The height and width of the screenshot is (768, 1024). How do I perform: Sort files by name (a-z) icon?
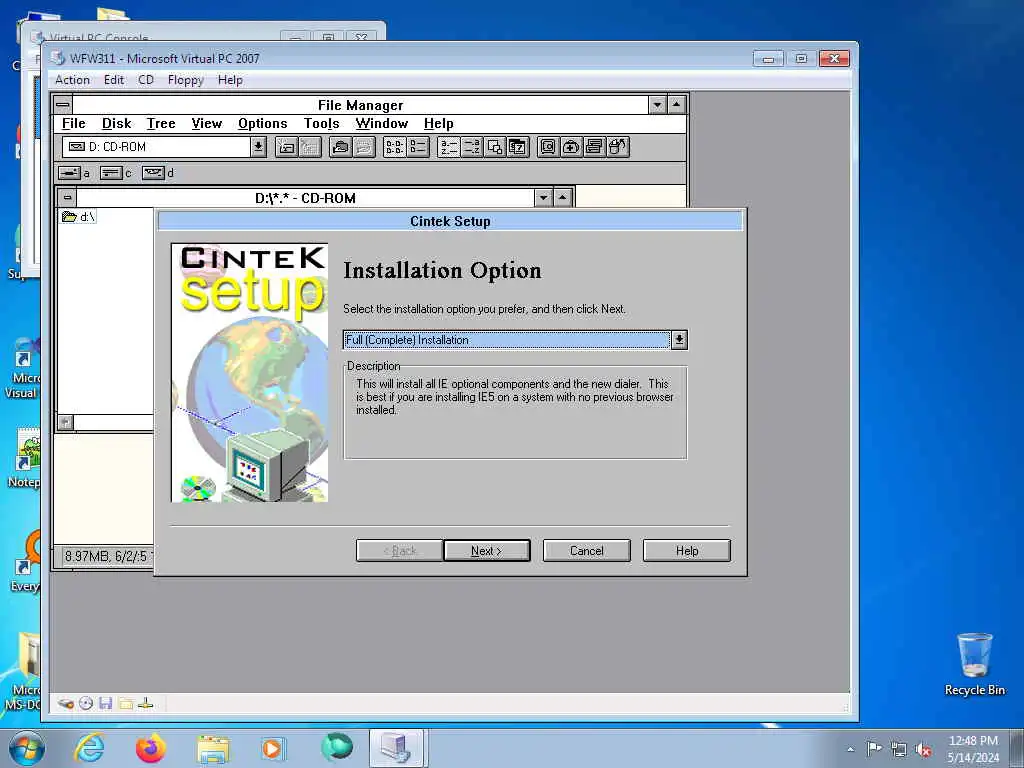[448, 147]
